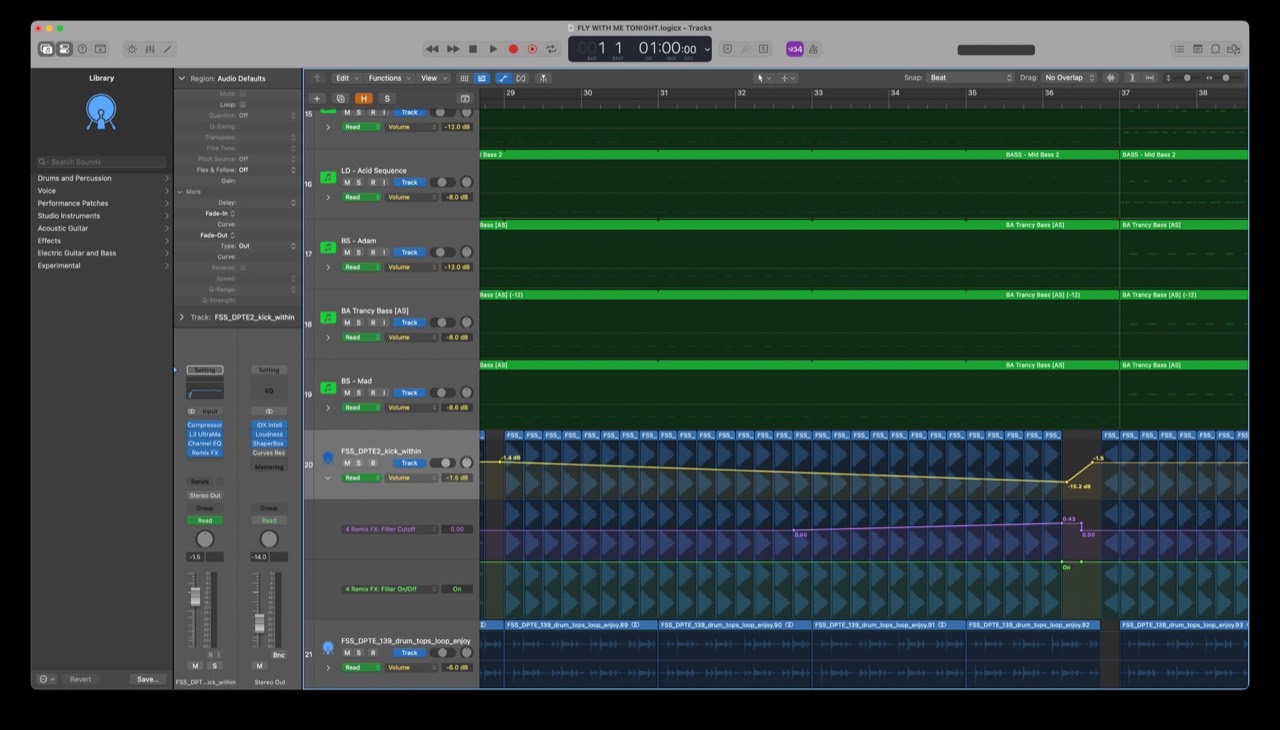Click the Search Sounds field

(x=102, y=162)
